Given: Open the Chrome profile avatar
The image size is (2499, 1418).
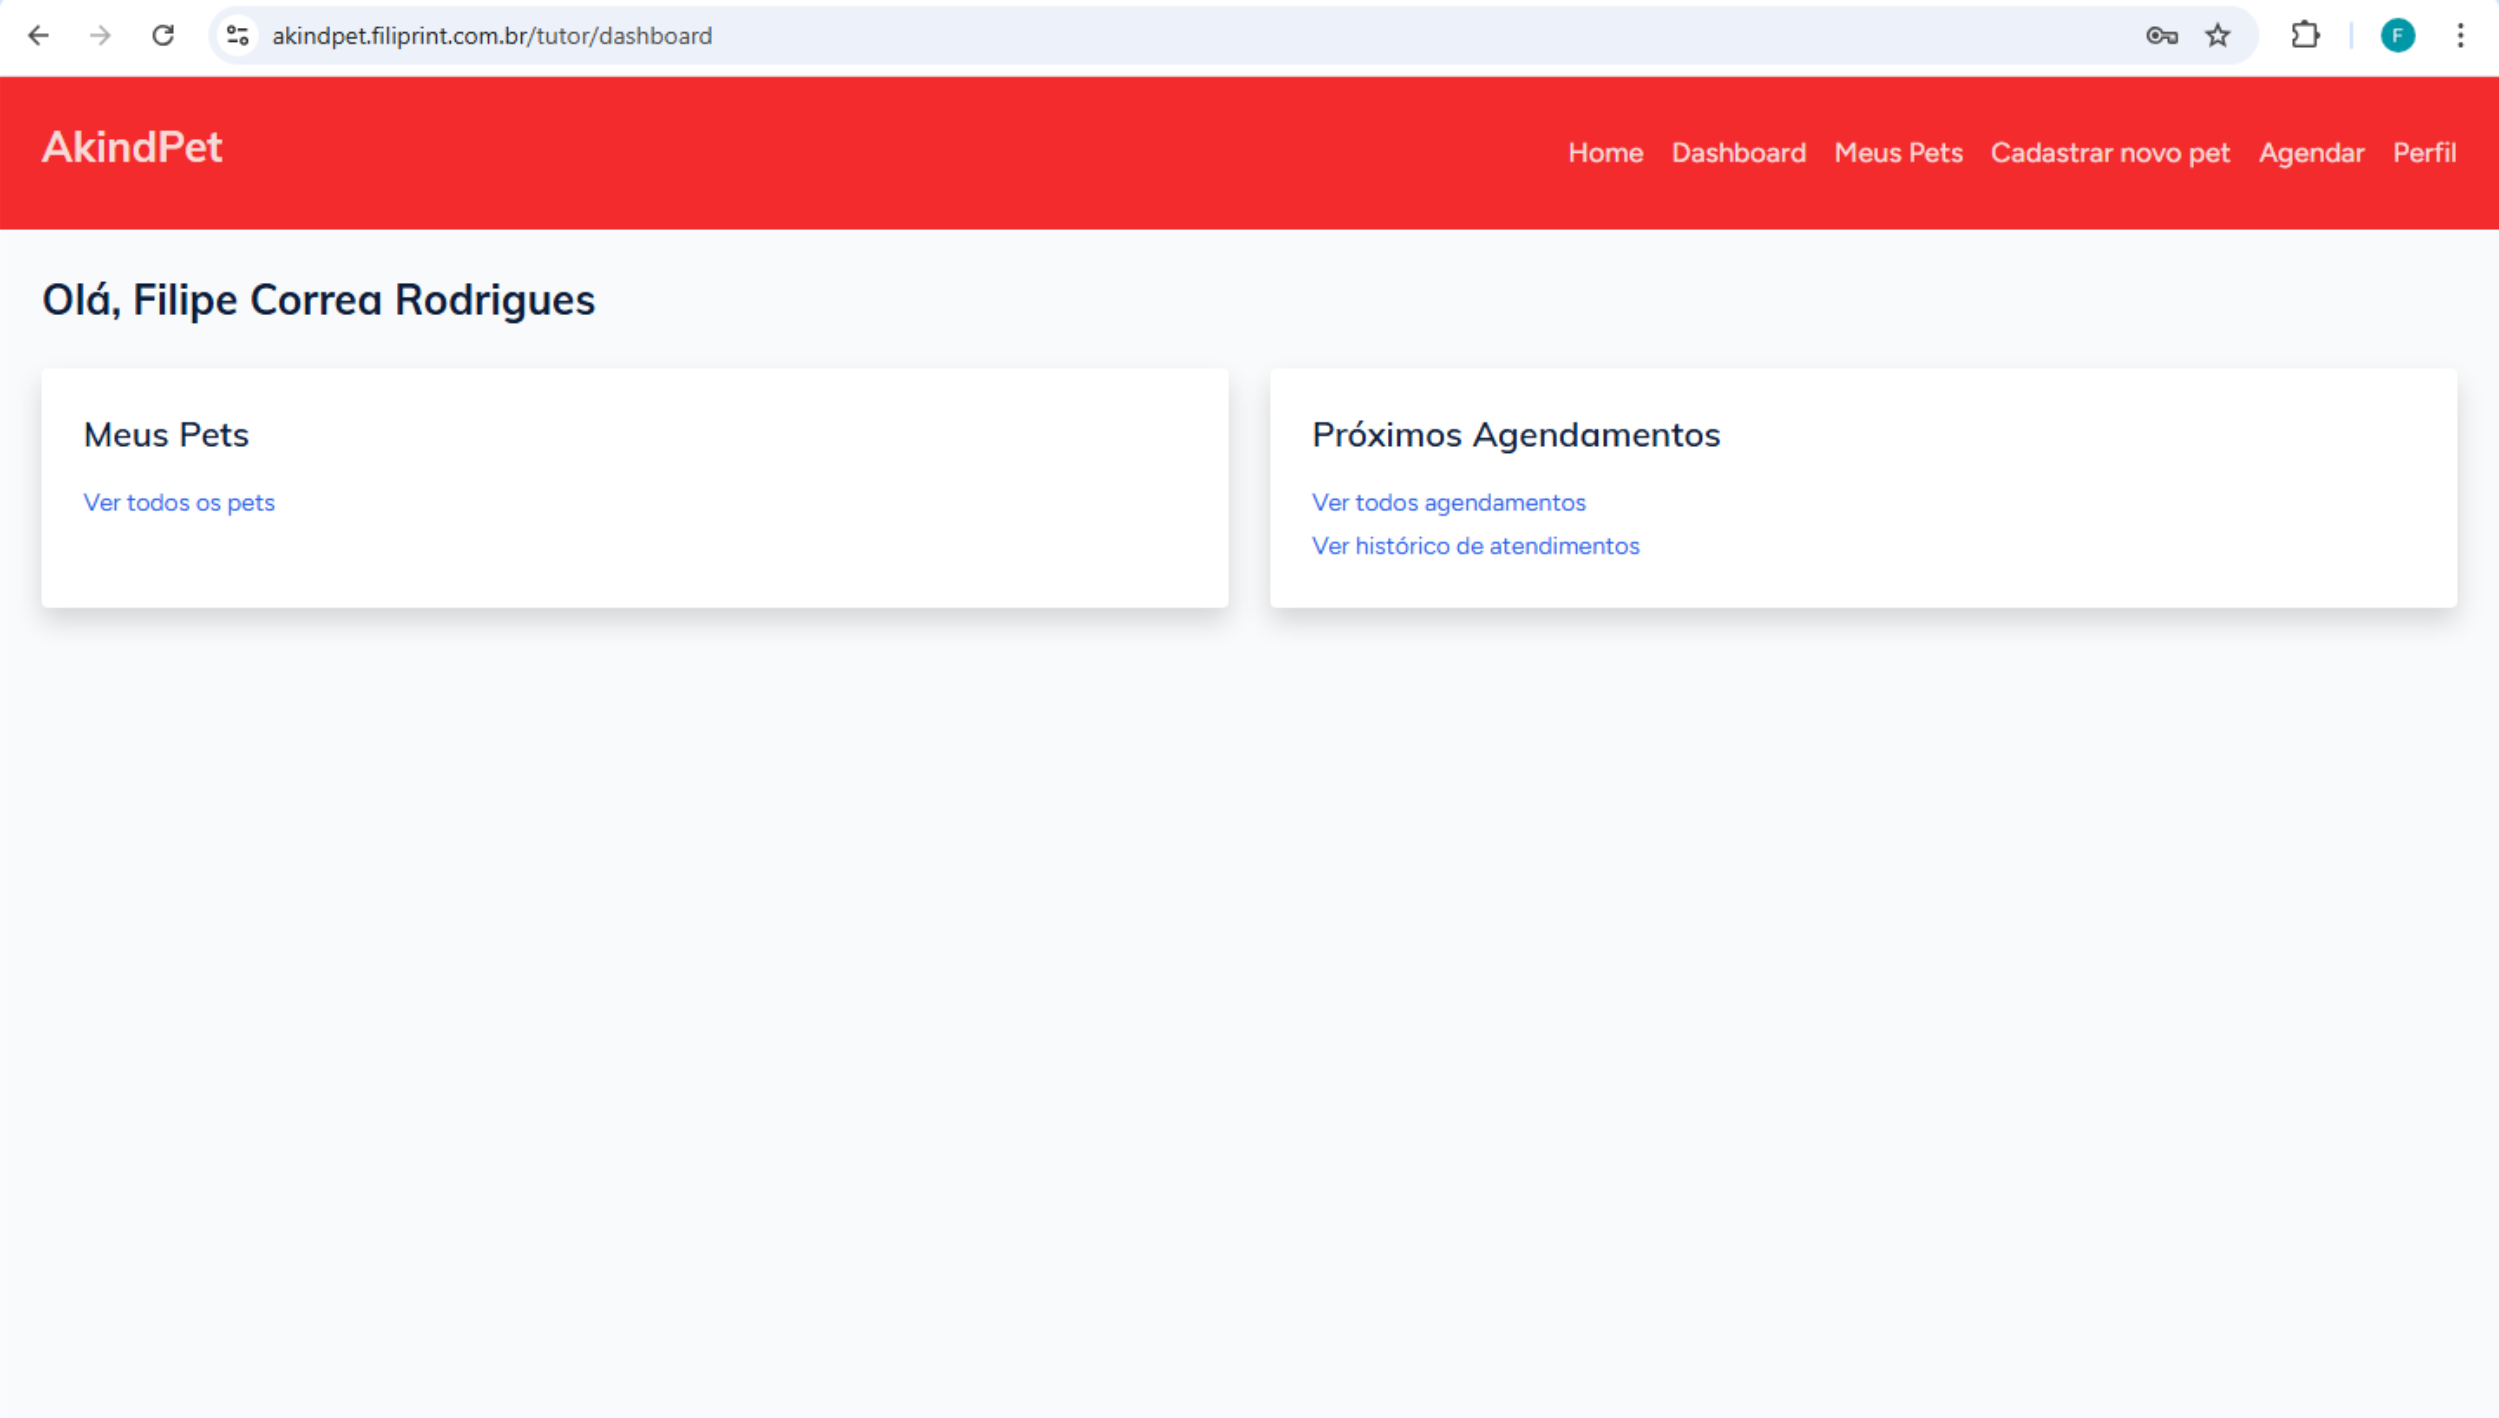Looking at the screenshot, I should coord(2397,36).
